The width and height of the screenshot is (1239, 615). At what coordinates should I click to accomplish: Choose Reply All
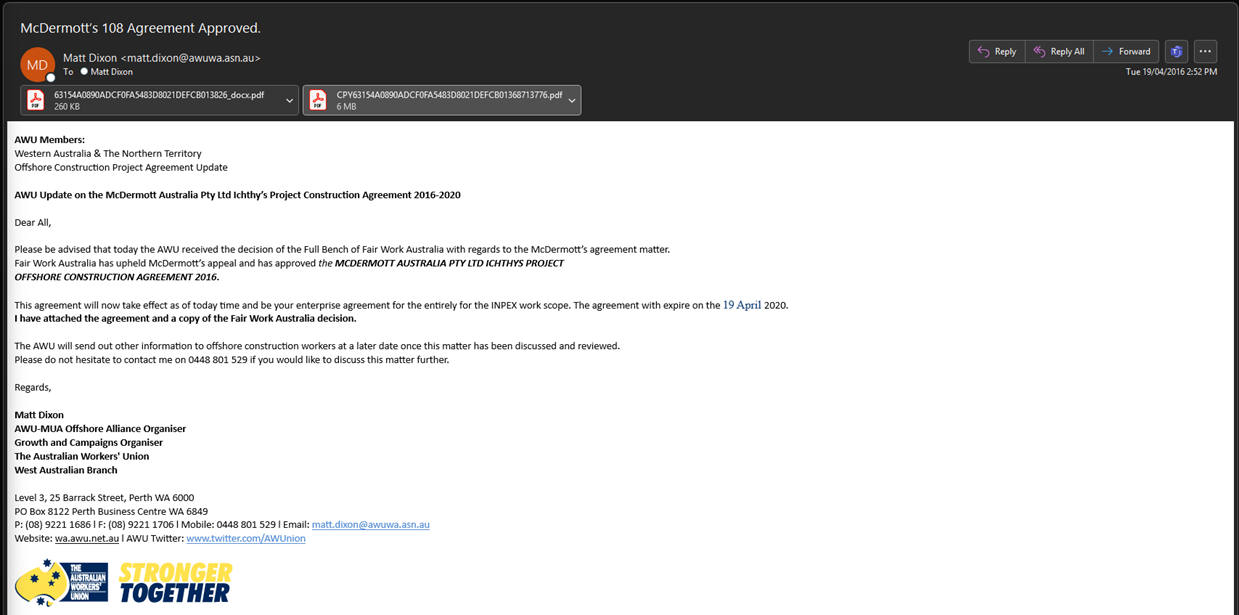1059,51
